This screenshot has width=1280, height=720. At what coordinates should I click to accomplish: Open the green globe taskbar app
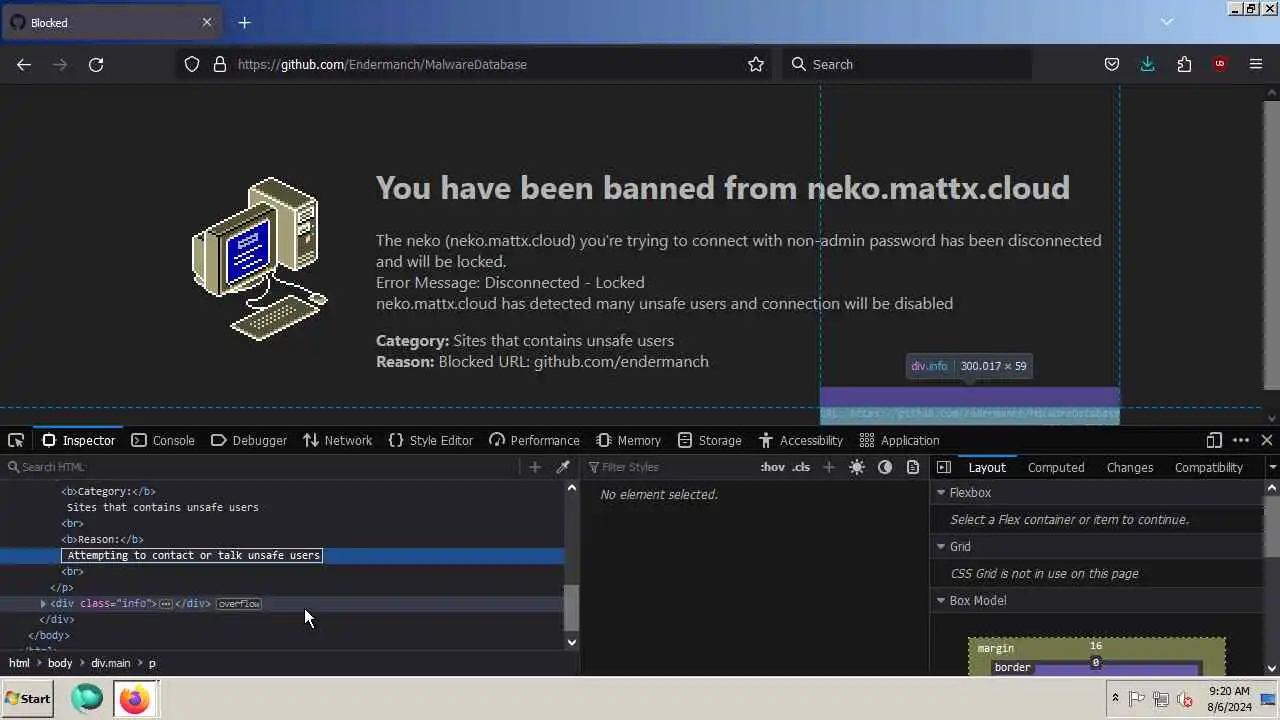click(87, 698)
